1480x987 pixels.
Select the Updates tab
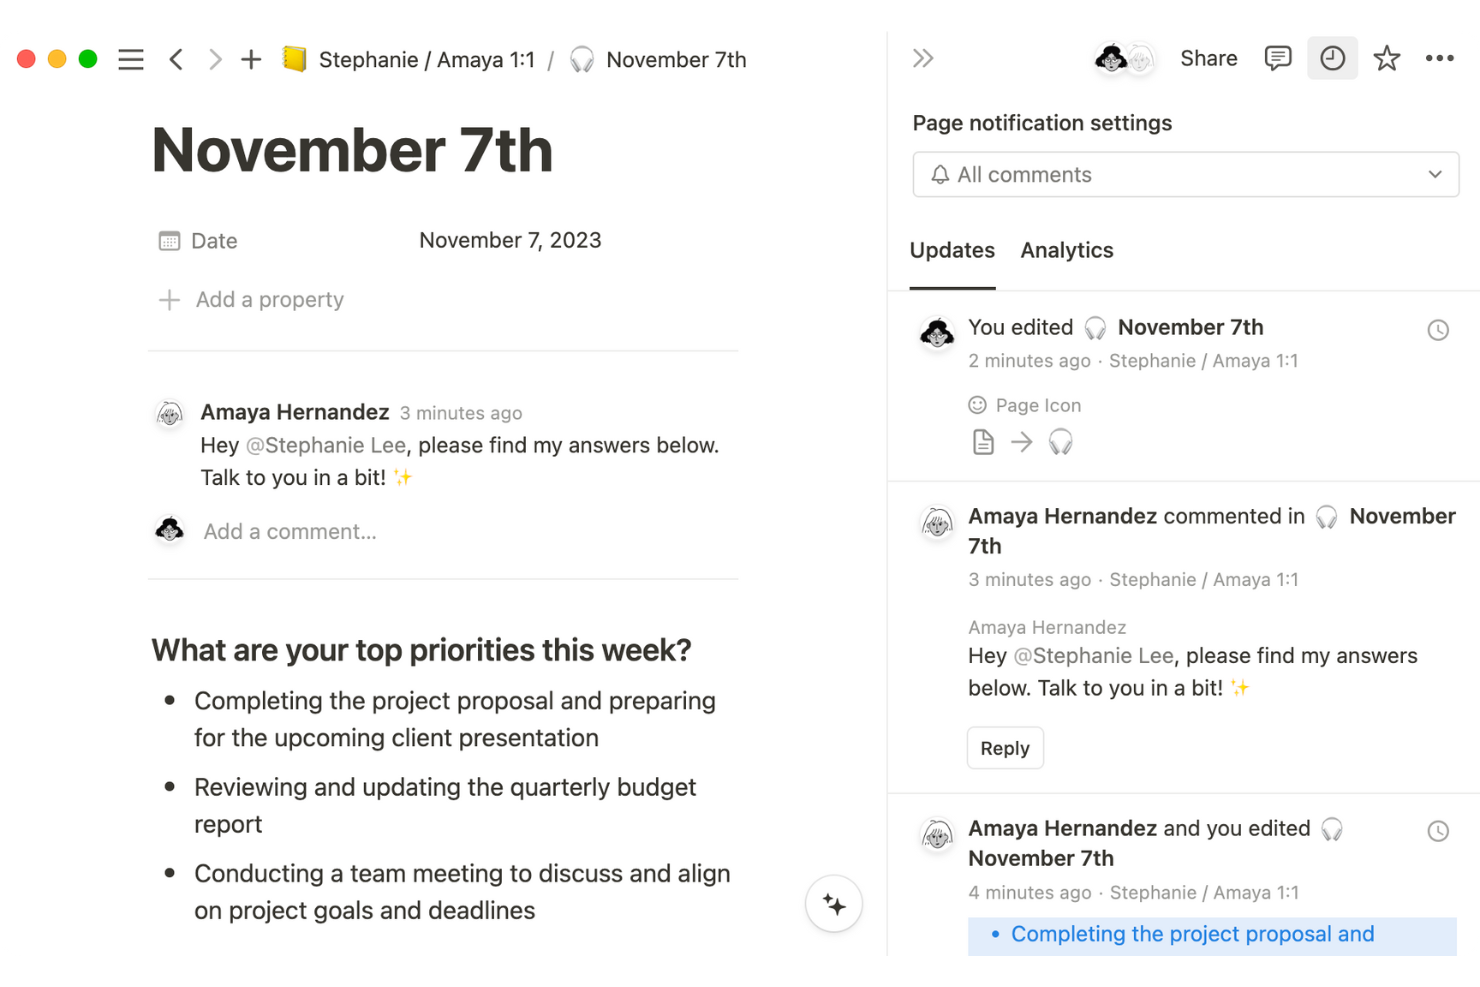click(x=951, y=250)
